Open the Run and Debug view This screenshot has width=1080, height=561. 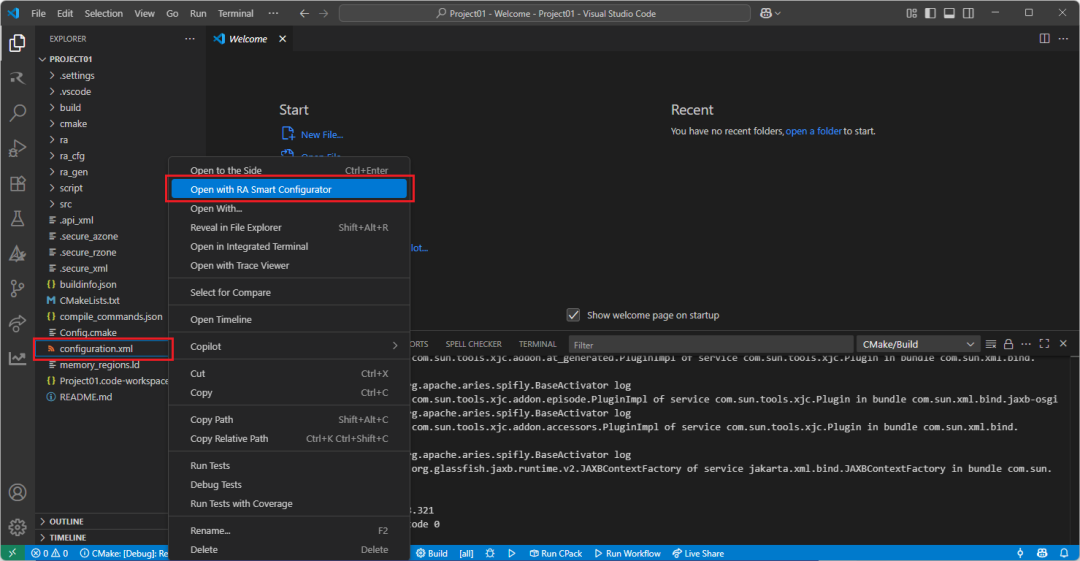tap(17, 148)
